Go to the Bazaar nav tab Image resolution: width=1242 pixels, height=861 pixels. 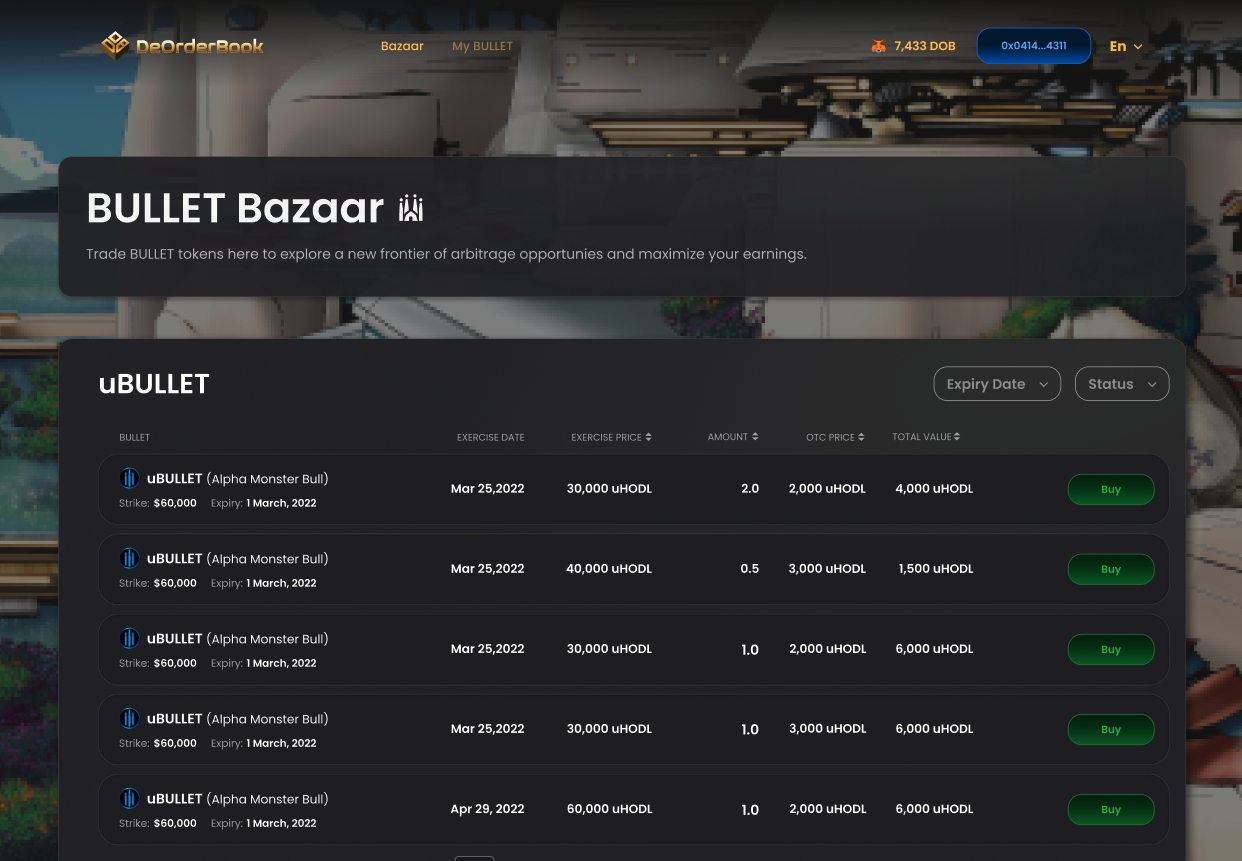[x=402, y=46]
